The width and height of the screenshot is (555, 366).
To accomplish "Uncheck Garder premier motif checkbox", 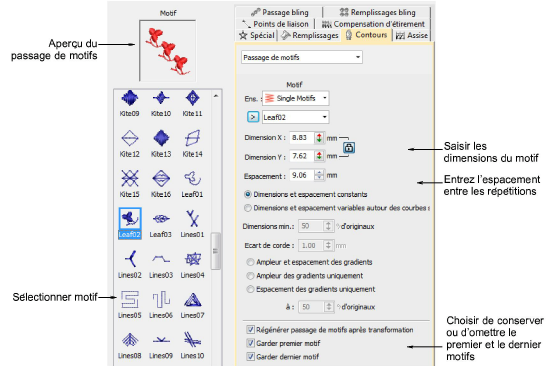I will [x=251, y=343].
